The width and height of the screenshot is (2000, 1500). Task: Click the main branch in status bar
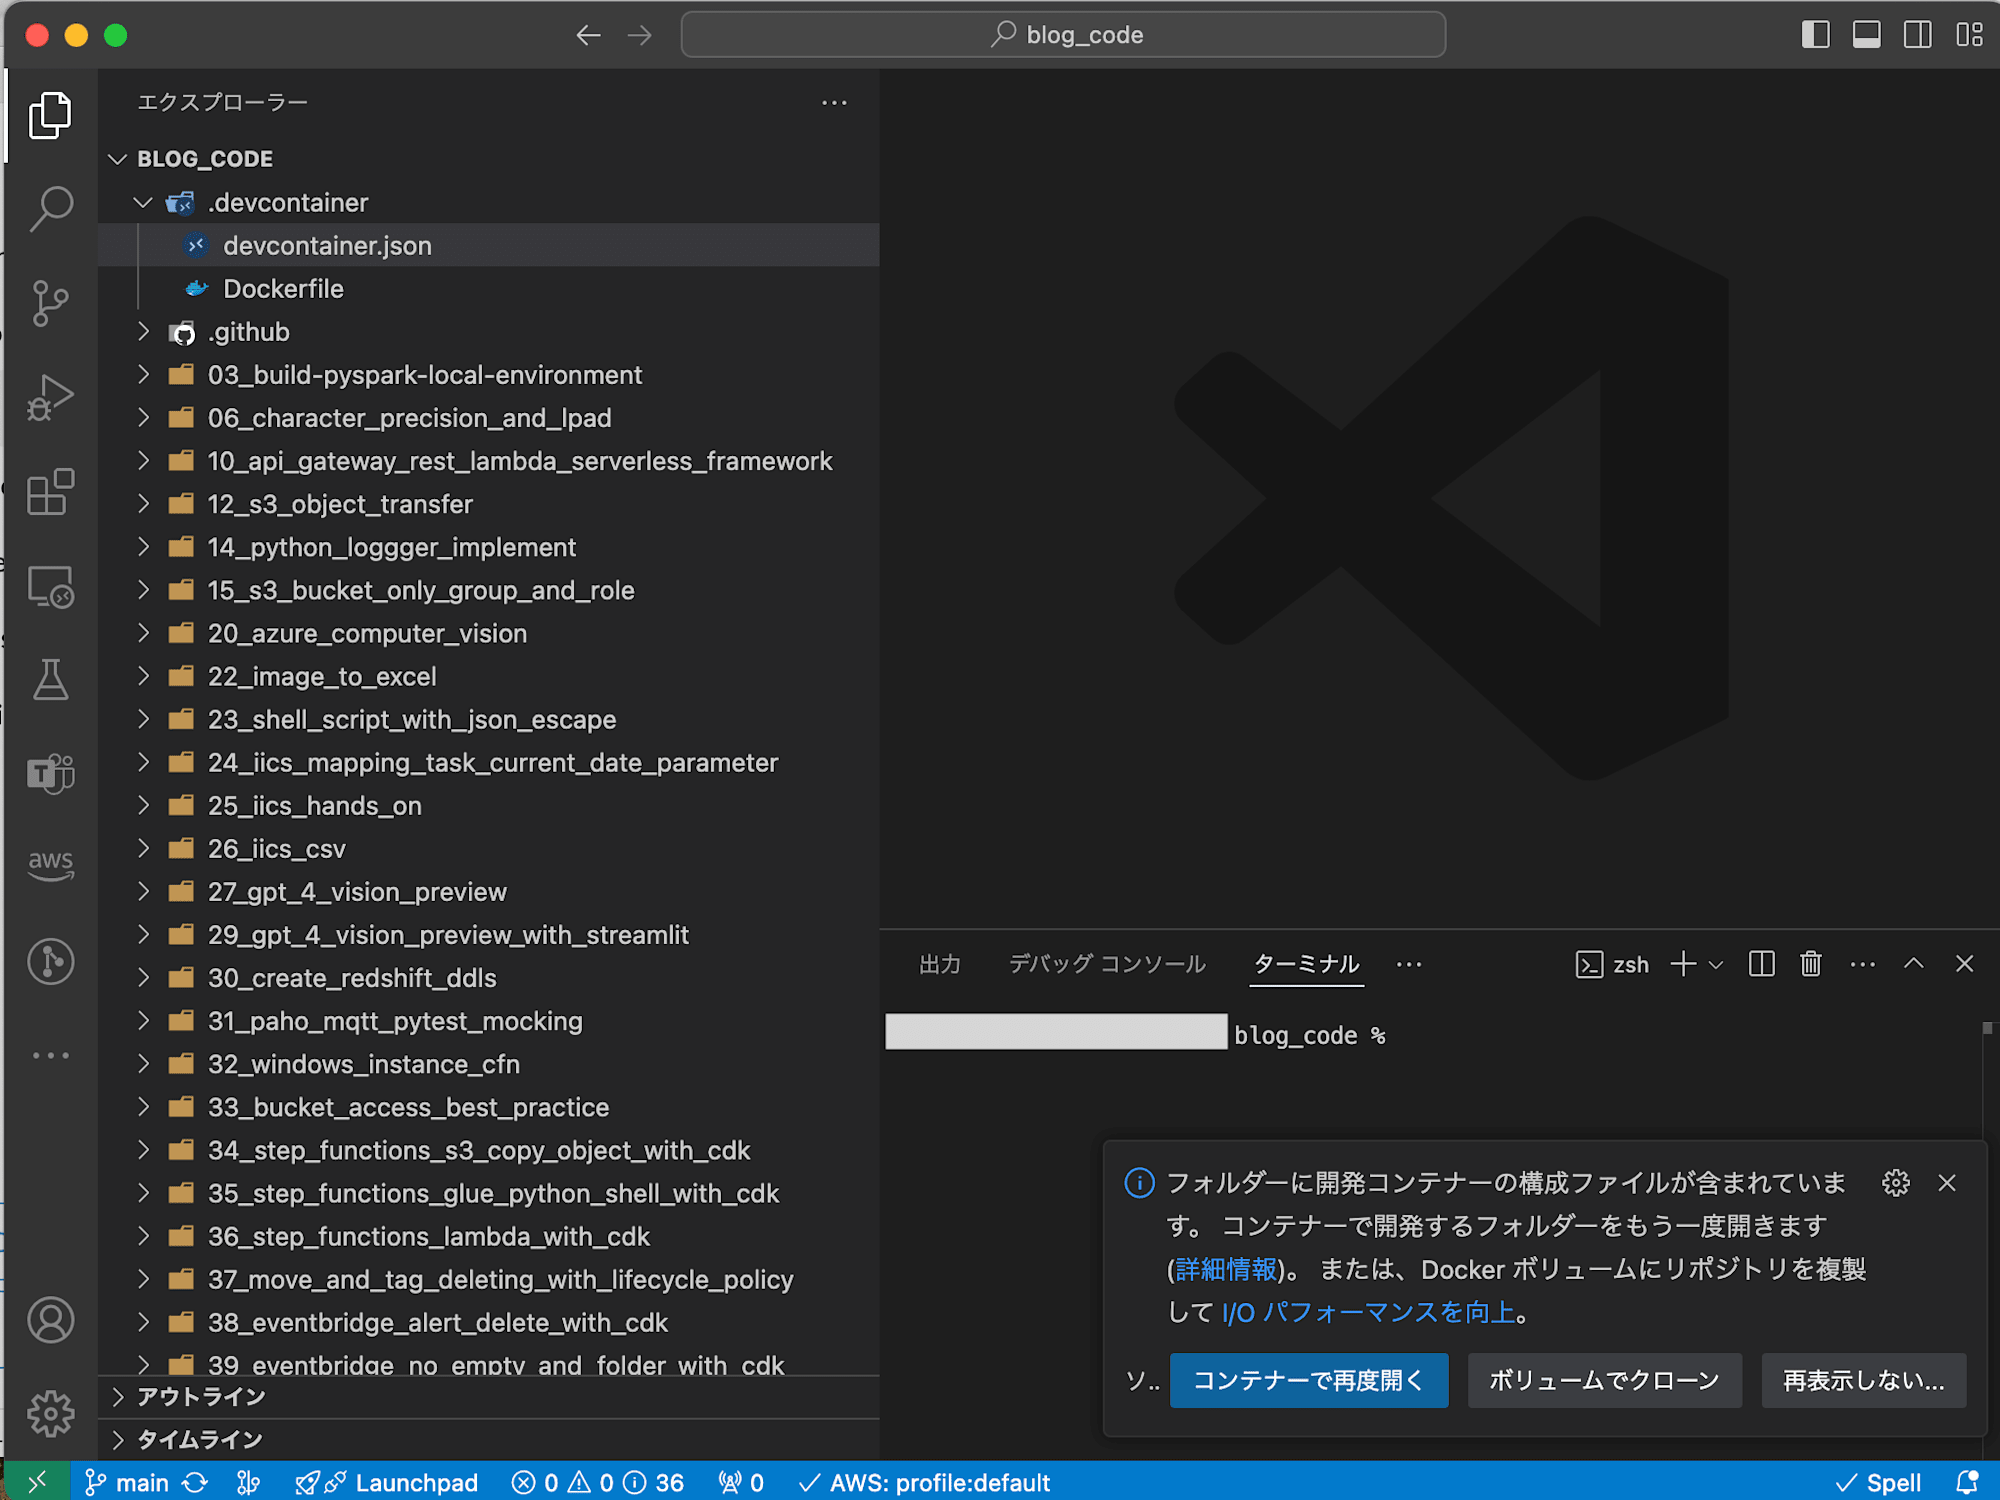click(x=127, y=1482)
